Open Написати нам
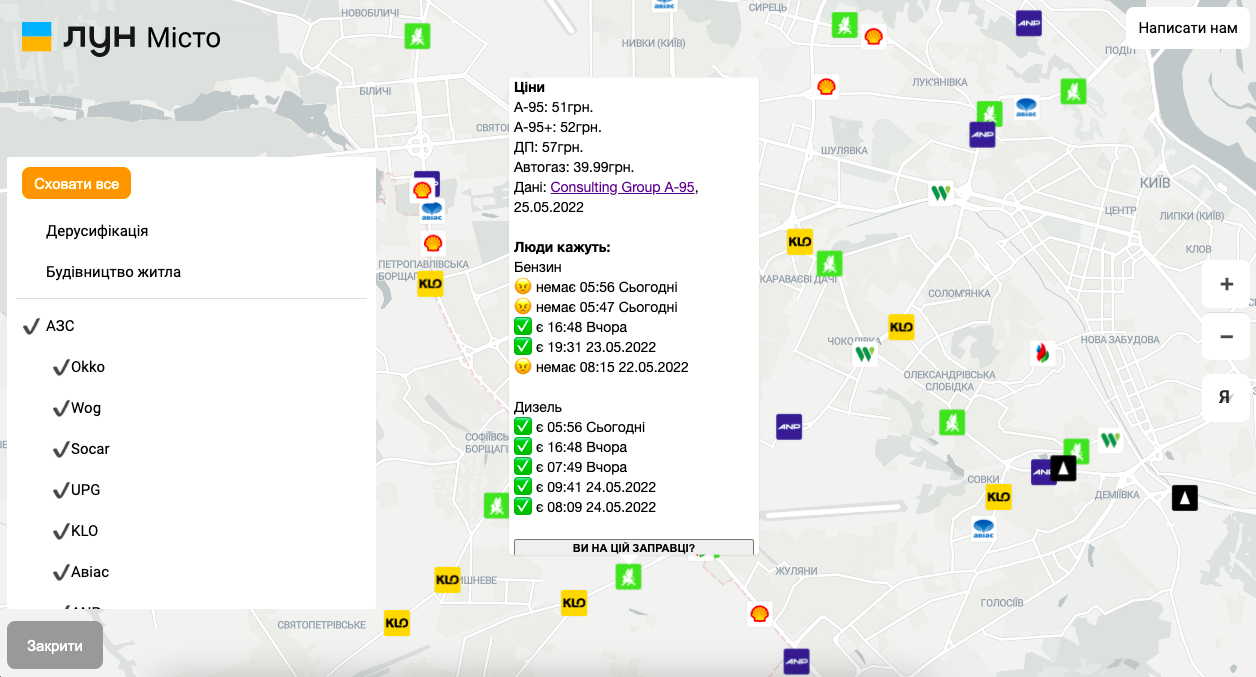The image size is (1256, 677). click(1188, 28)
